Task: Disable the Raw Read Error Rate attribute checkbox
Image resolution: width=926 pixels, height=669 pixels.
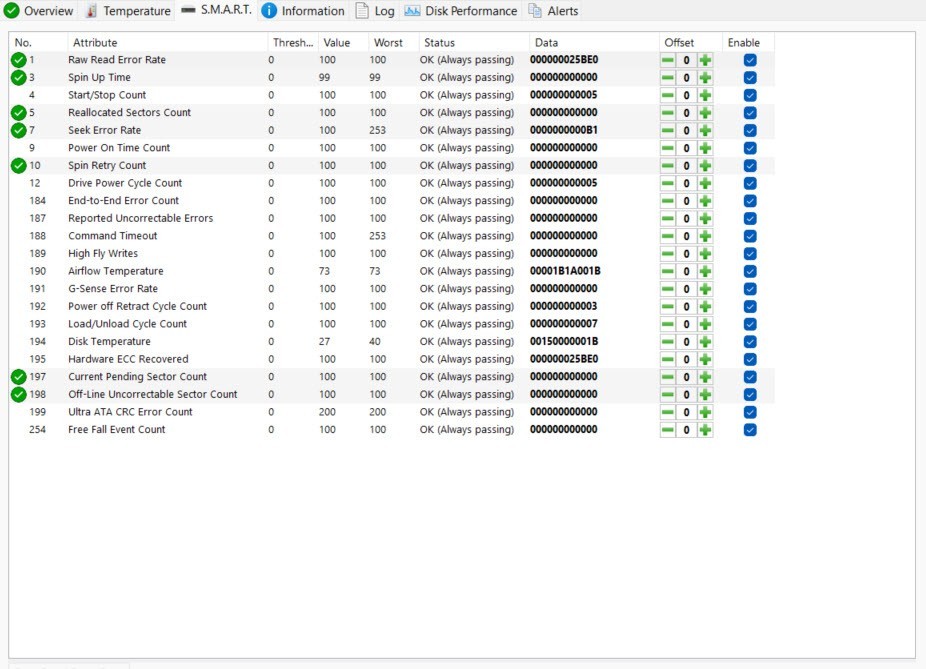Action: [750, 60]
